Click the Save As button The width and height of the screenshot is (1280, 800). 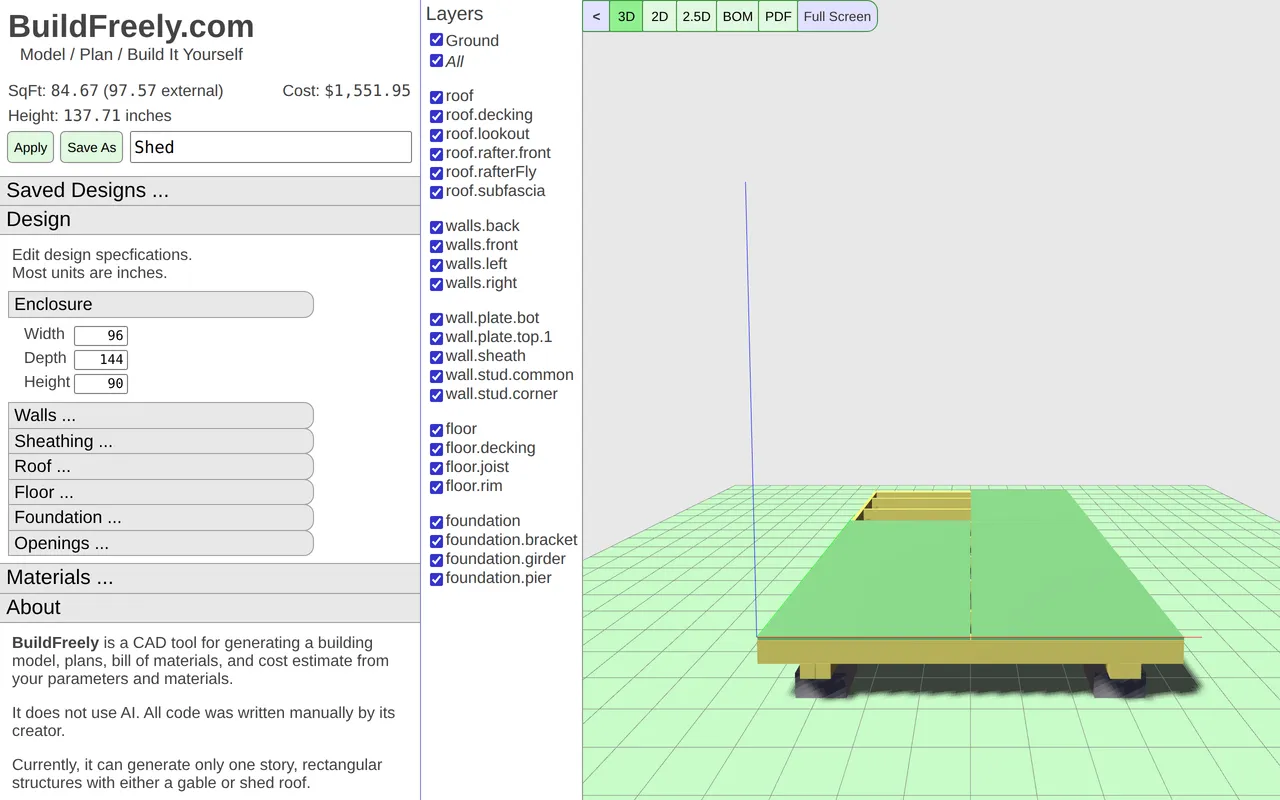pos(92,147)
